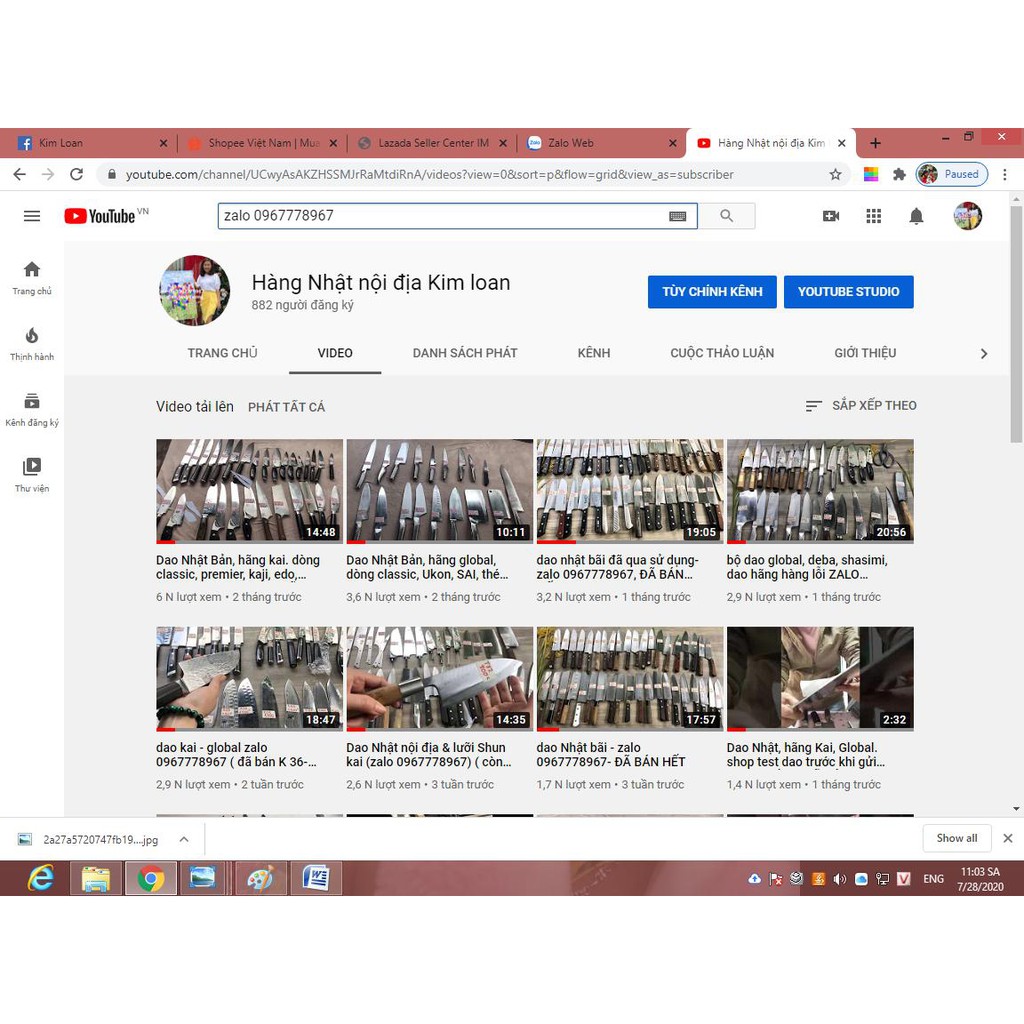Open Chrome's three-dot menu
Screen dimensions: 1024x1024
[x=1005, y=174]
